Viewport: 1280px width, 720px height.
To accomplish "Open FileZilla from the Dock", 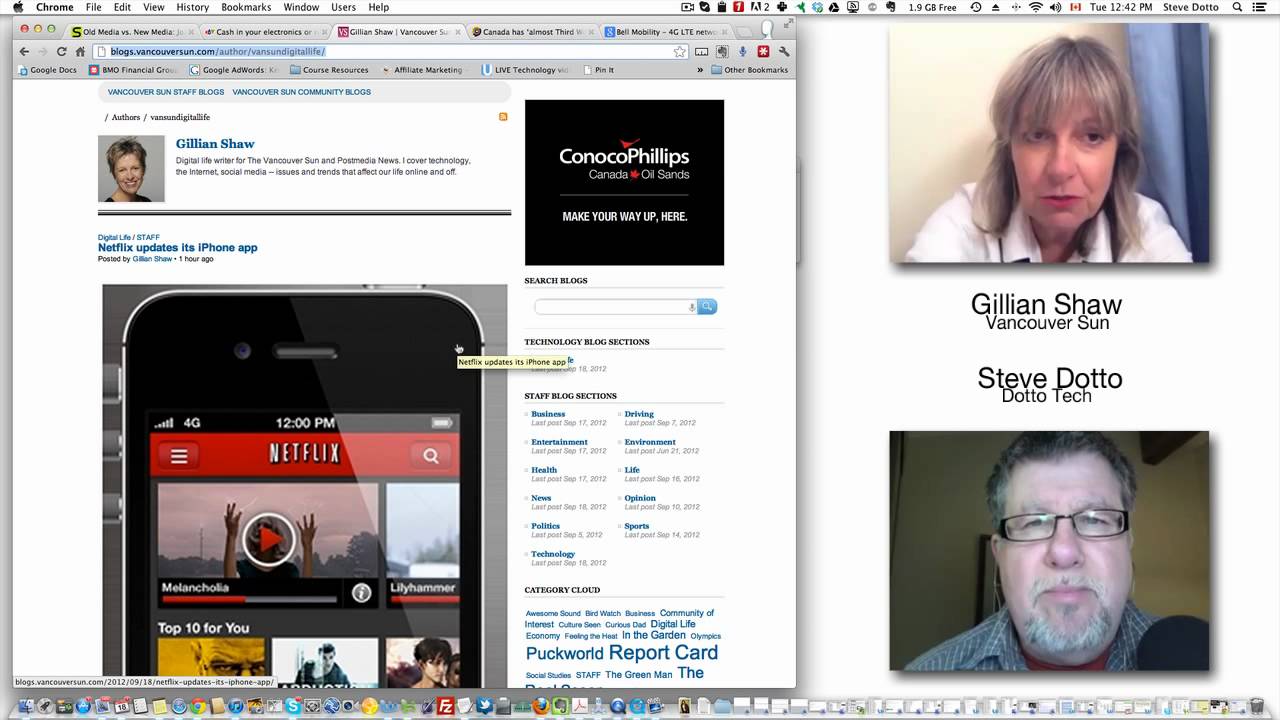I will pyautogui.click(x=445, y=706).
